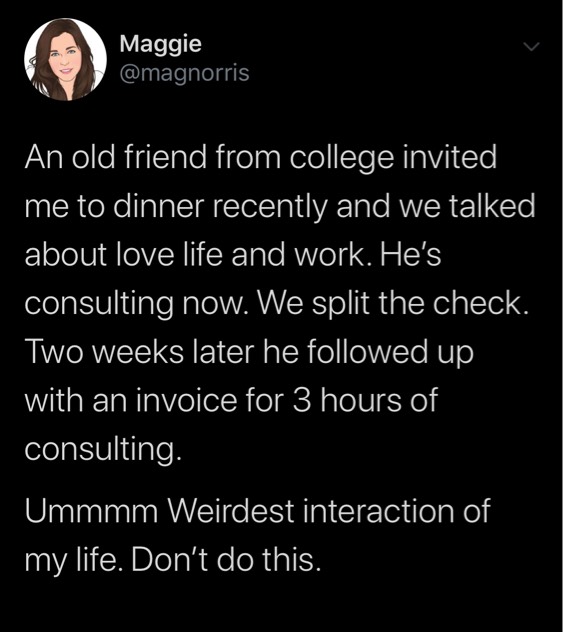The image size is (563, 632).
Task: Click the line 'consulting now. We split the check.'
Action: [277, 304]
